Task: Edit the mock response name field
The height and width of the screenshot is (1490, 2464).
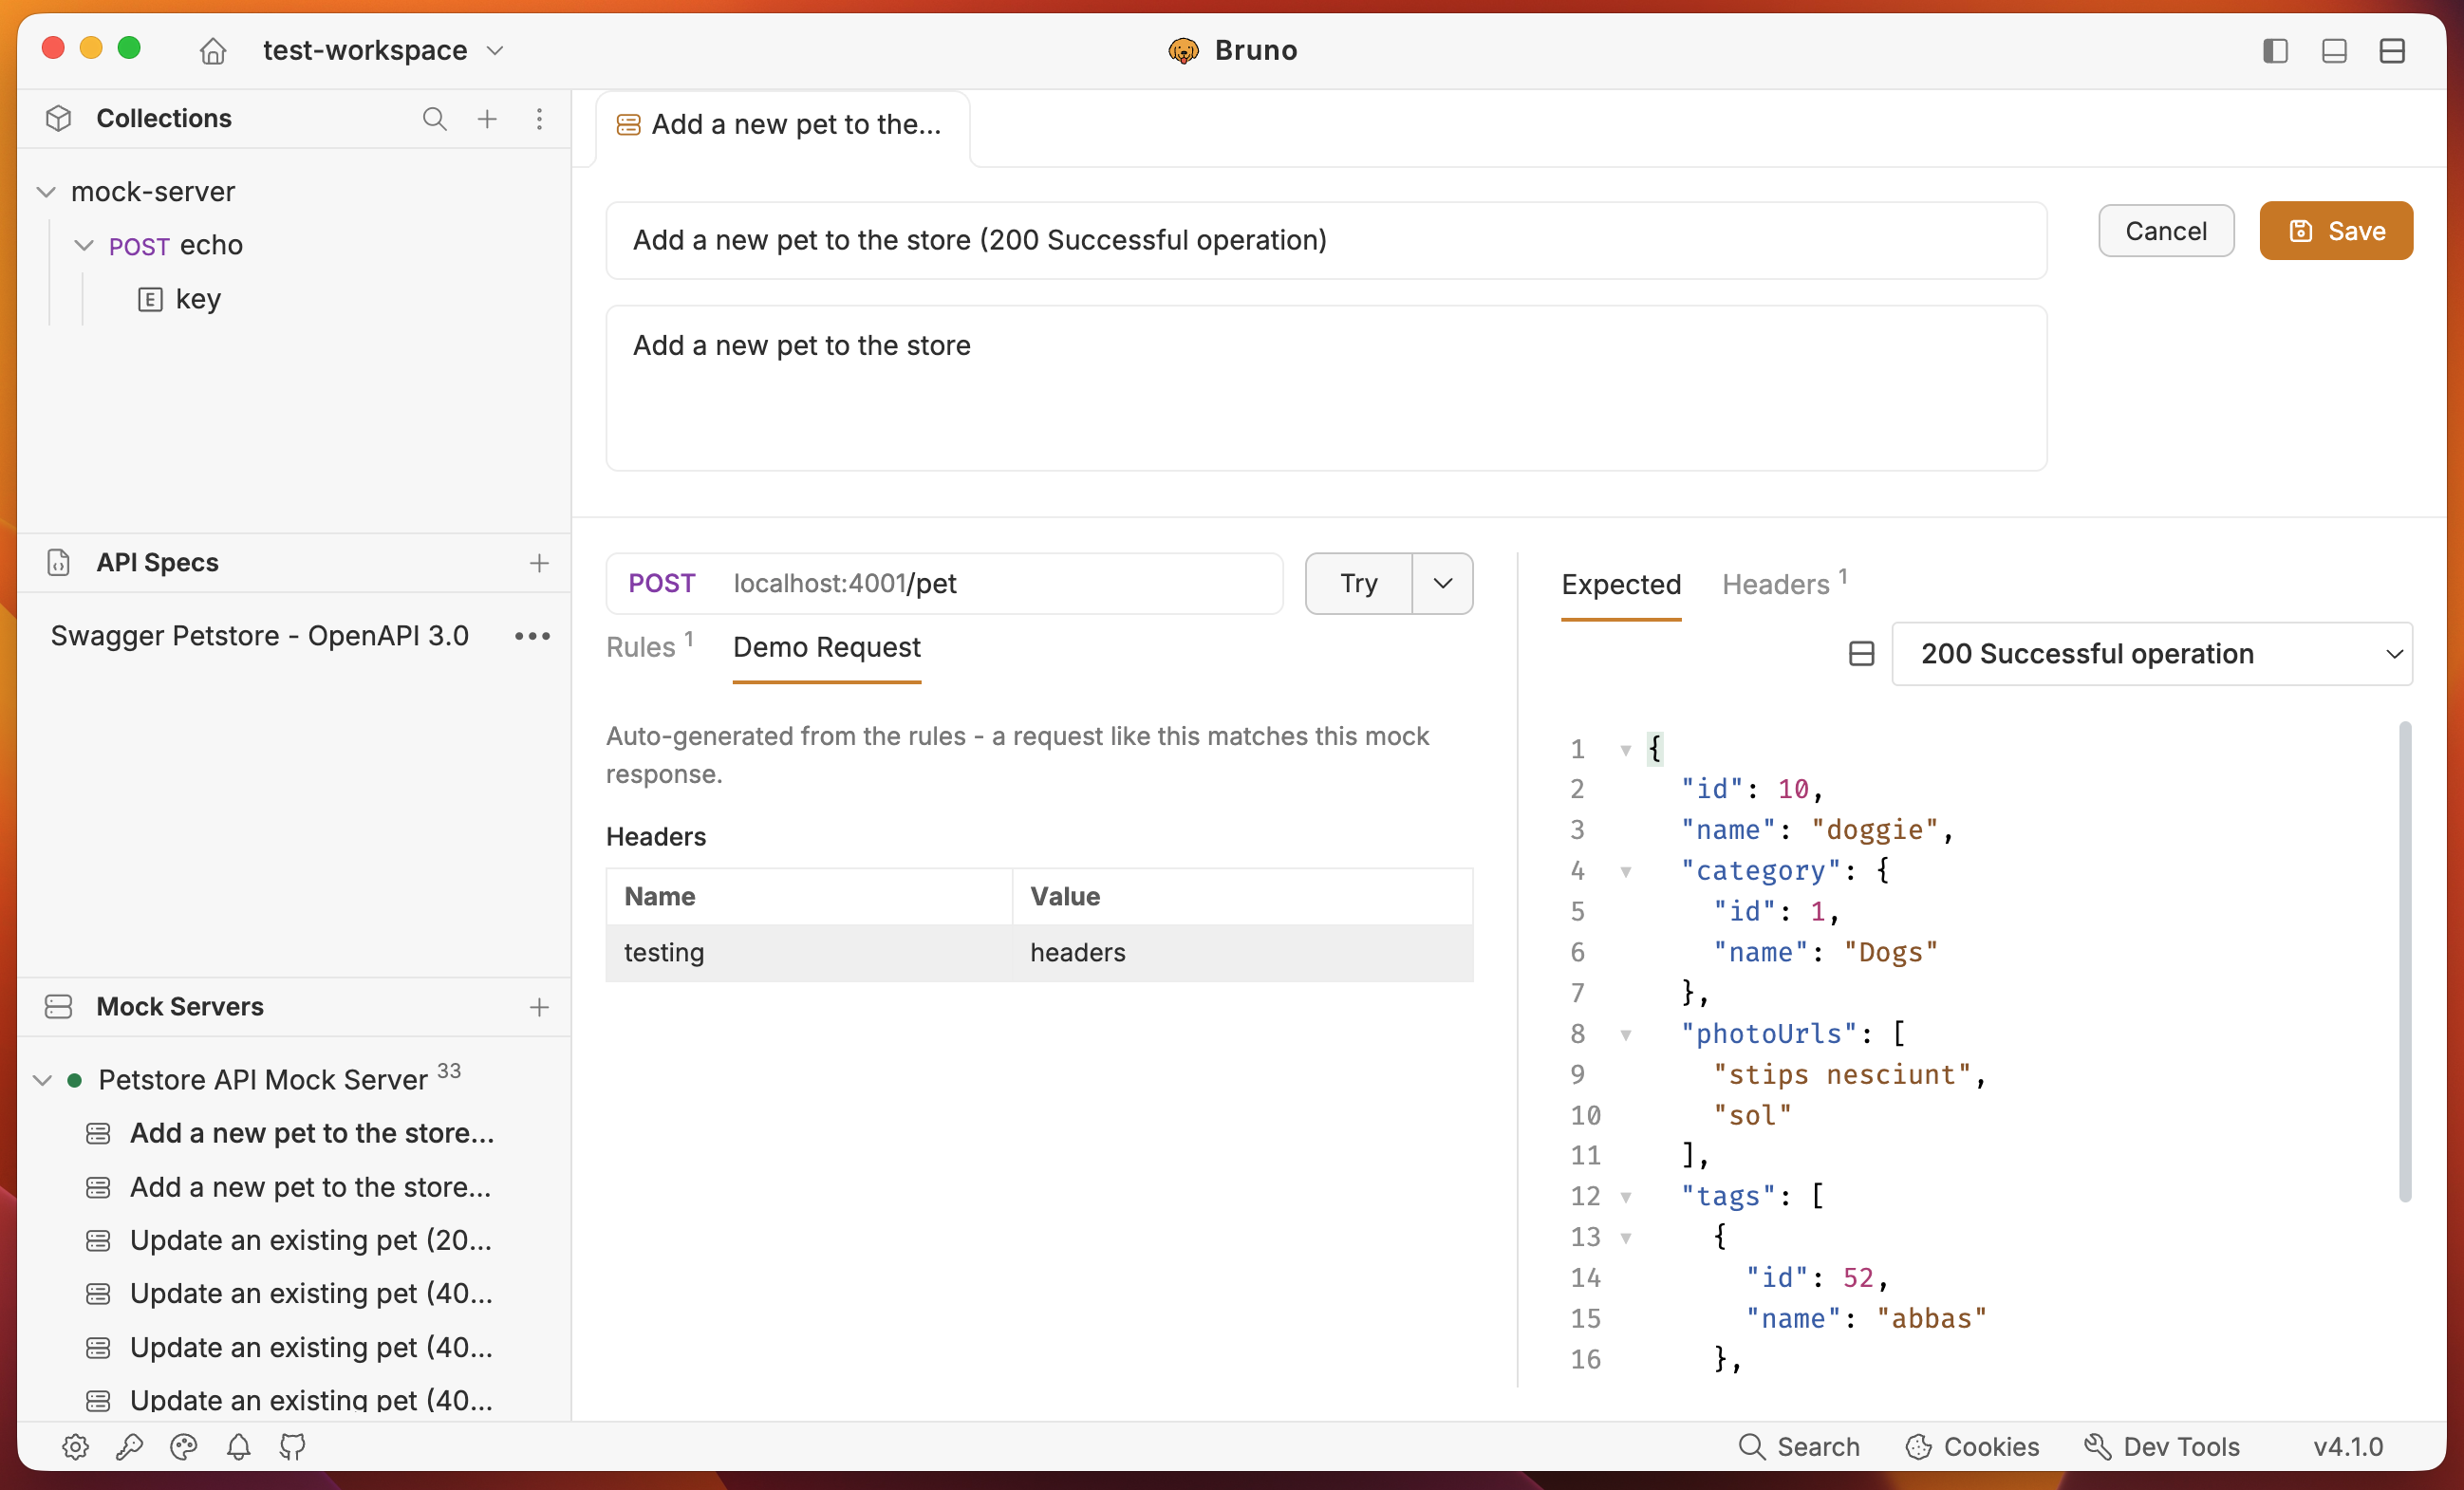Action: 1326,240
